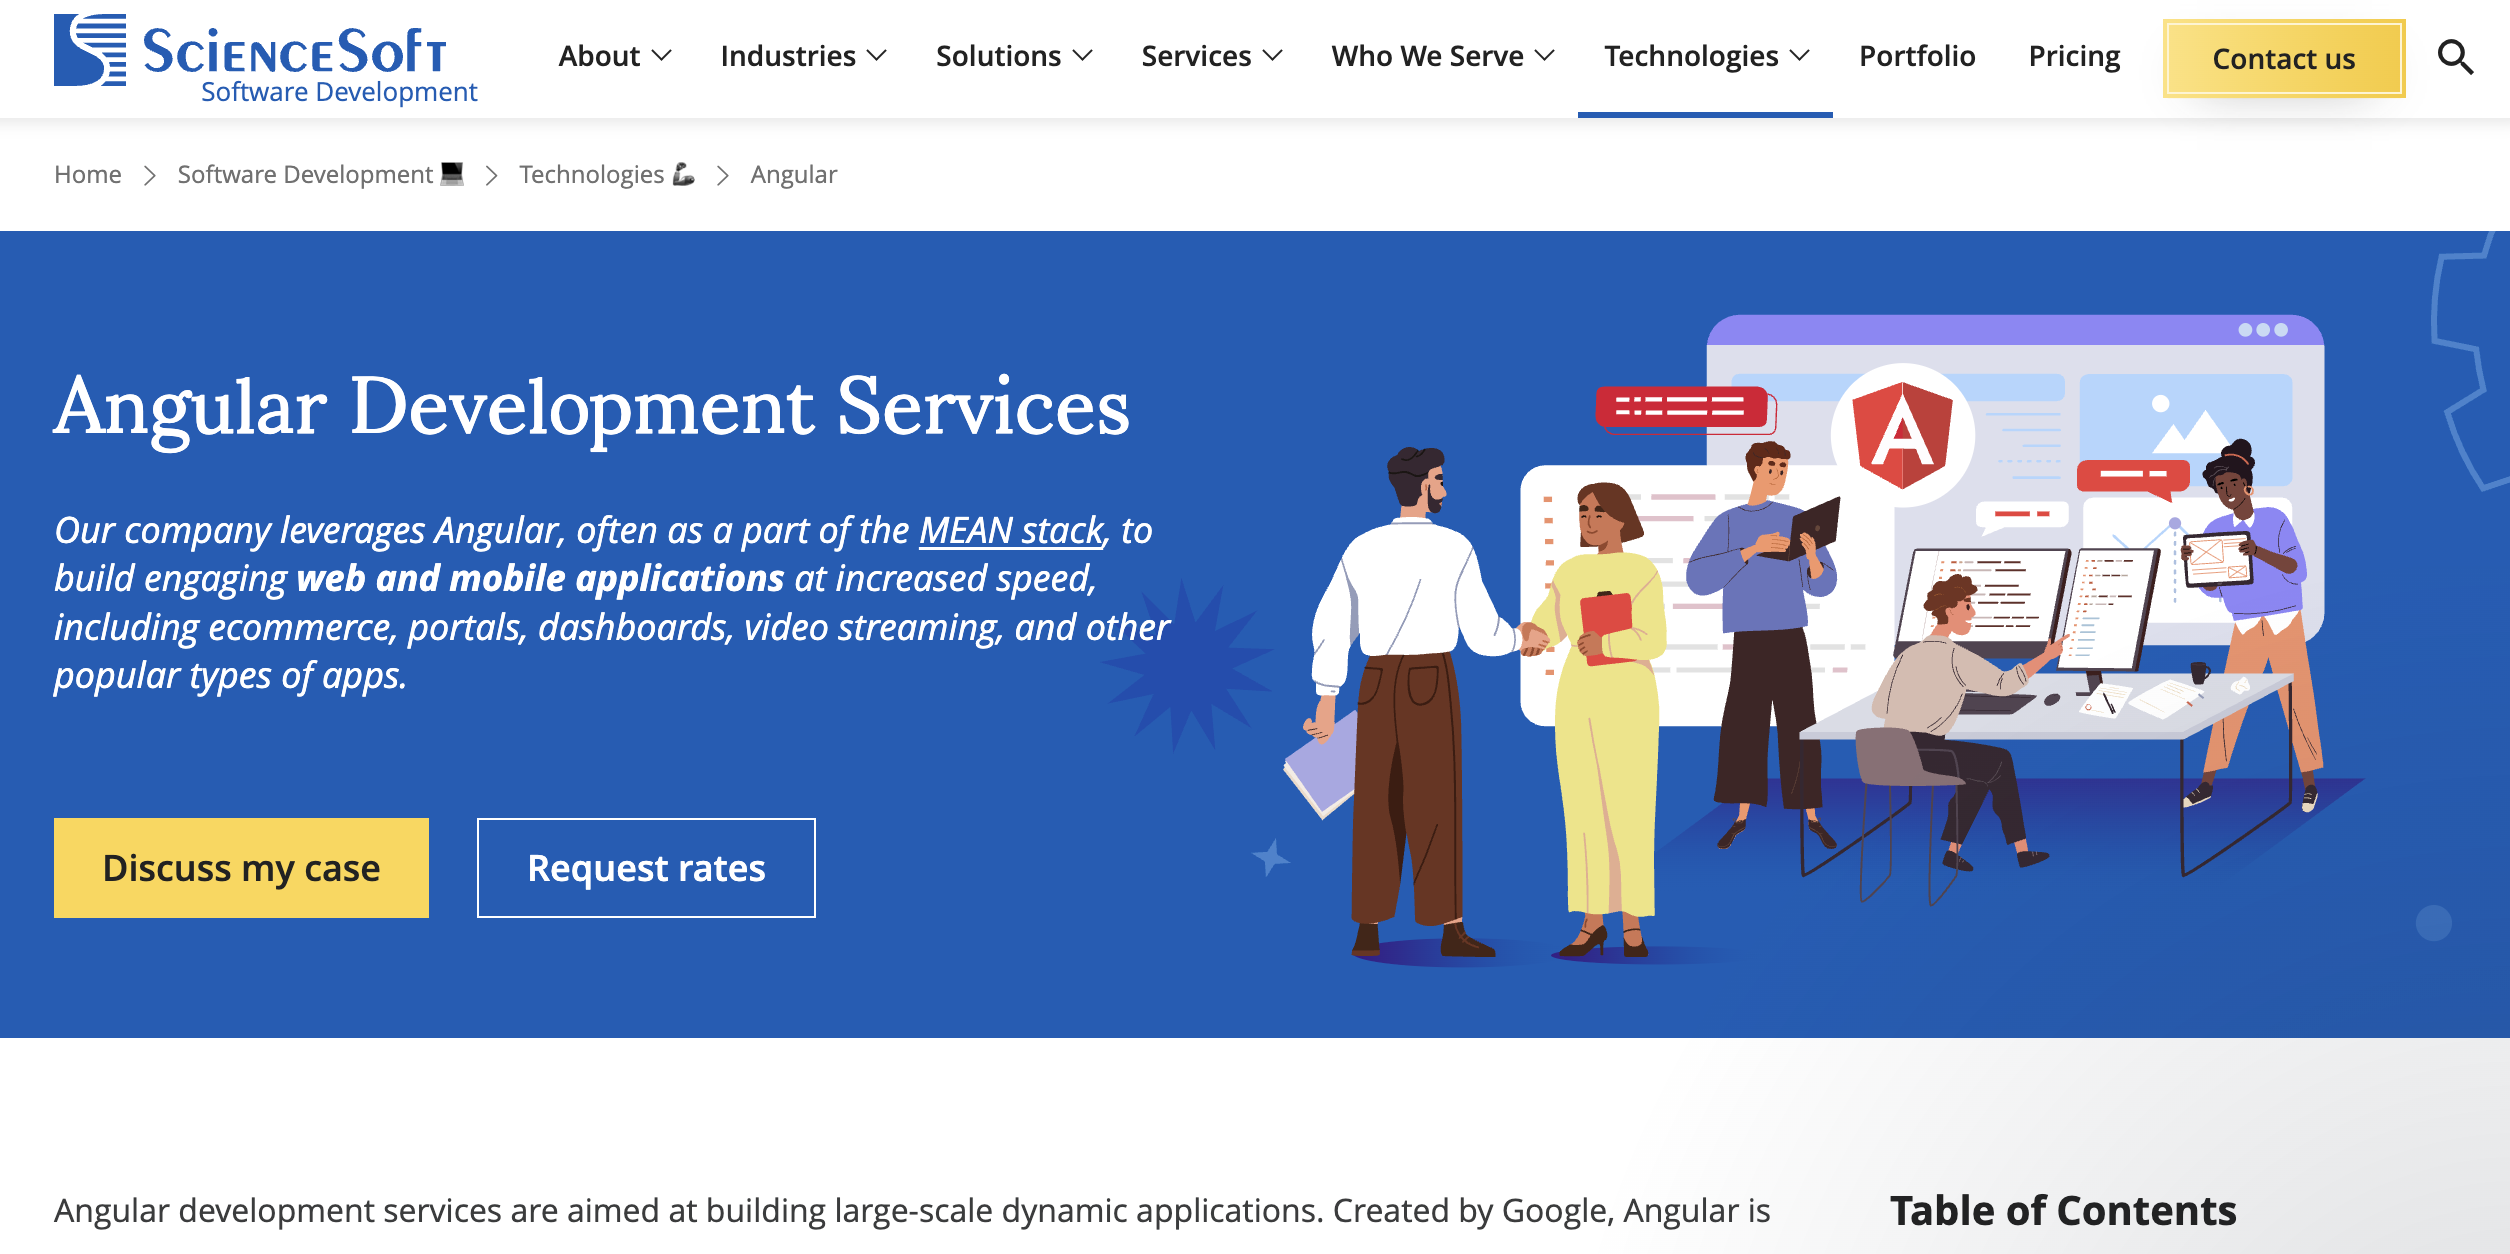Image resolution: width=2510 pixels, height=1254 pixels.
Task: Follow the MEAN stack link
Action: 1011,530
